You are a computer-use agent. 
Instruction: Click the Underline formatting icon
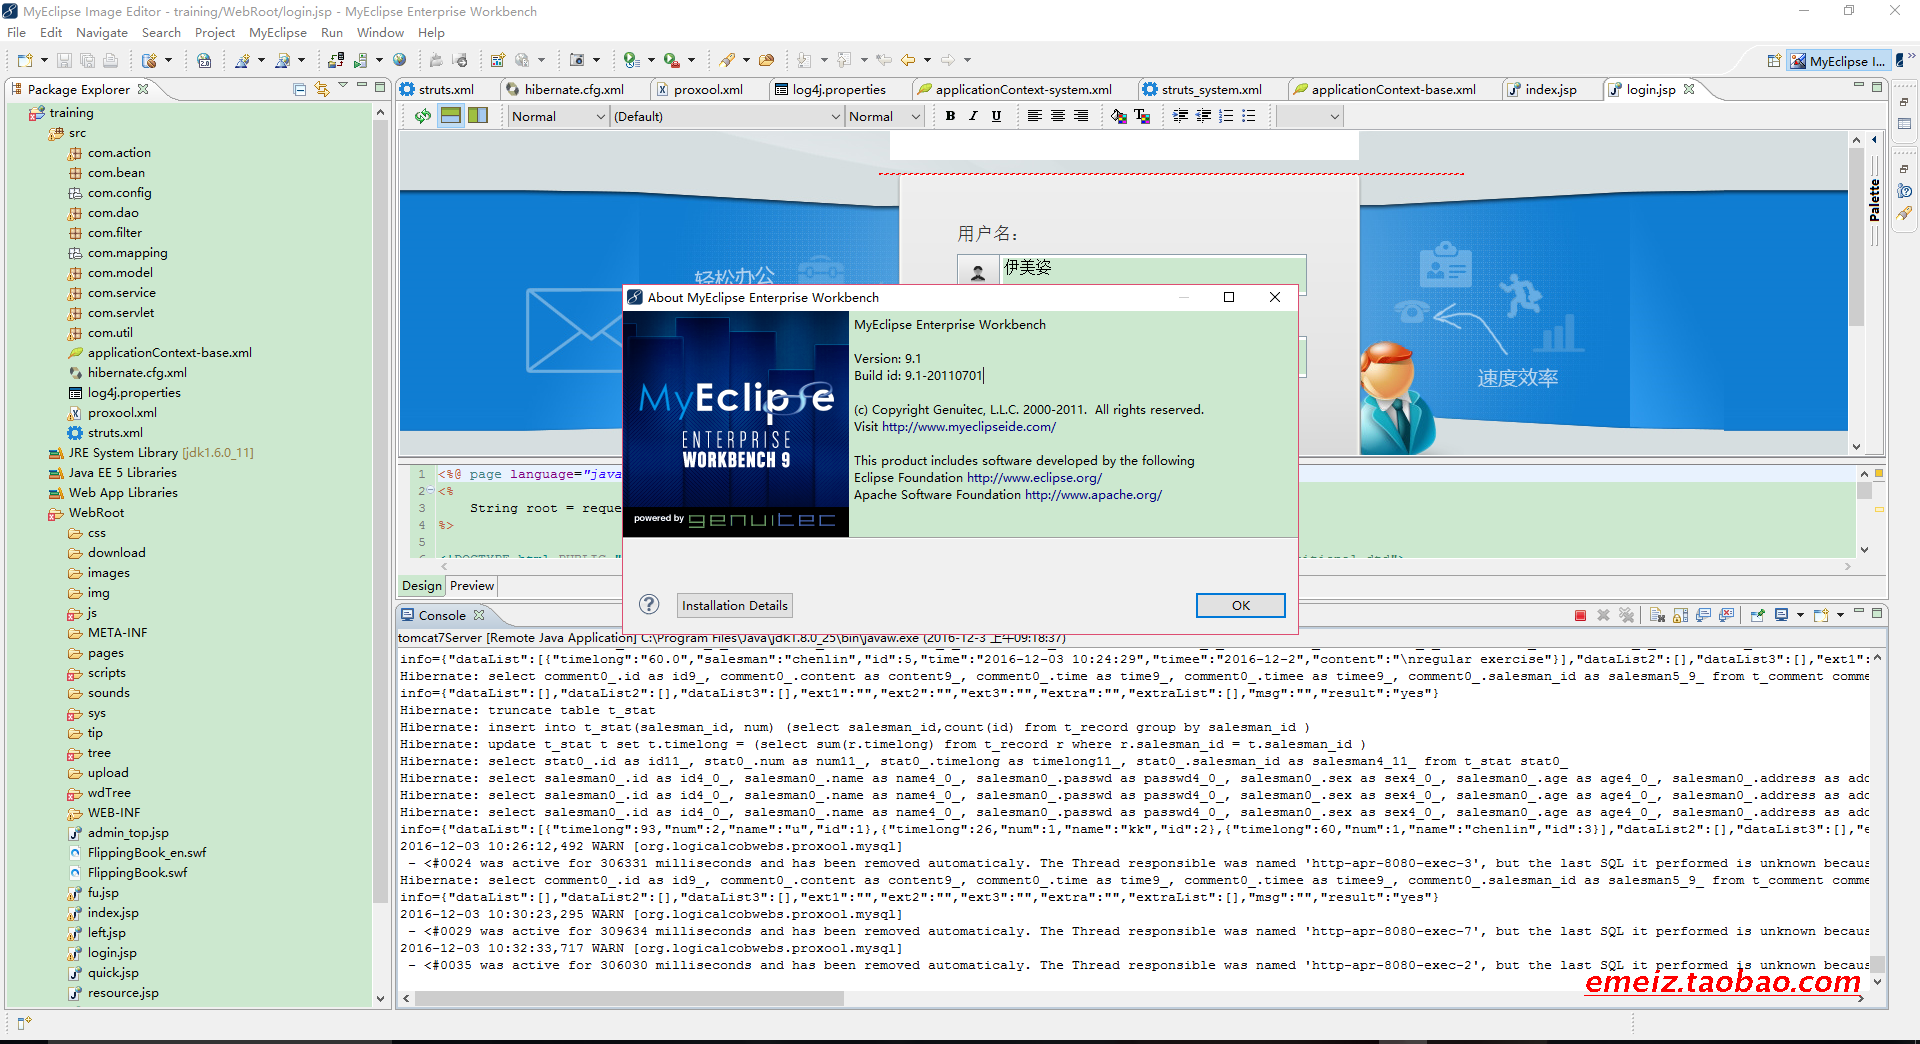click(996, 116)
